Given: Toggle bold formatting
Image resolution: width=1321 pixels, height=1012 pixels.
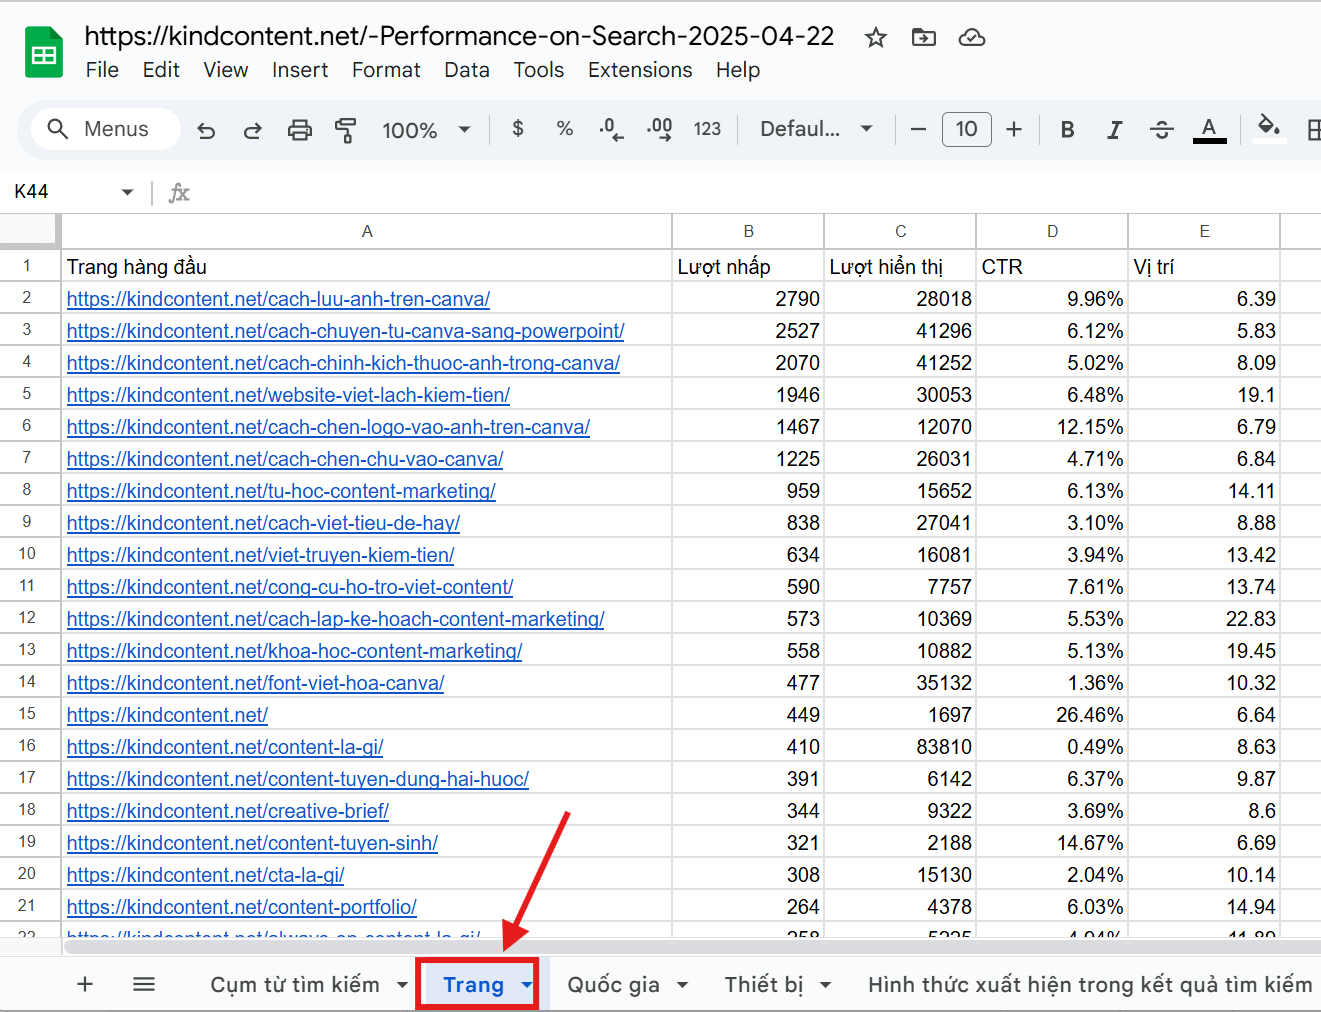Looking at the screenshot, I should [x=1068, y=129].
